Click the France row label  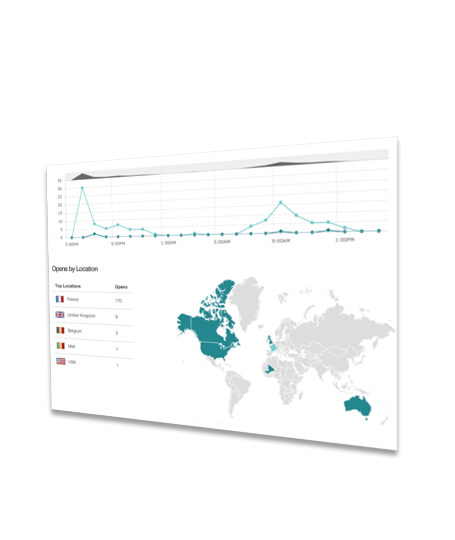pos(73,299)
